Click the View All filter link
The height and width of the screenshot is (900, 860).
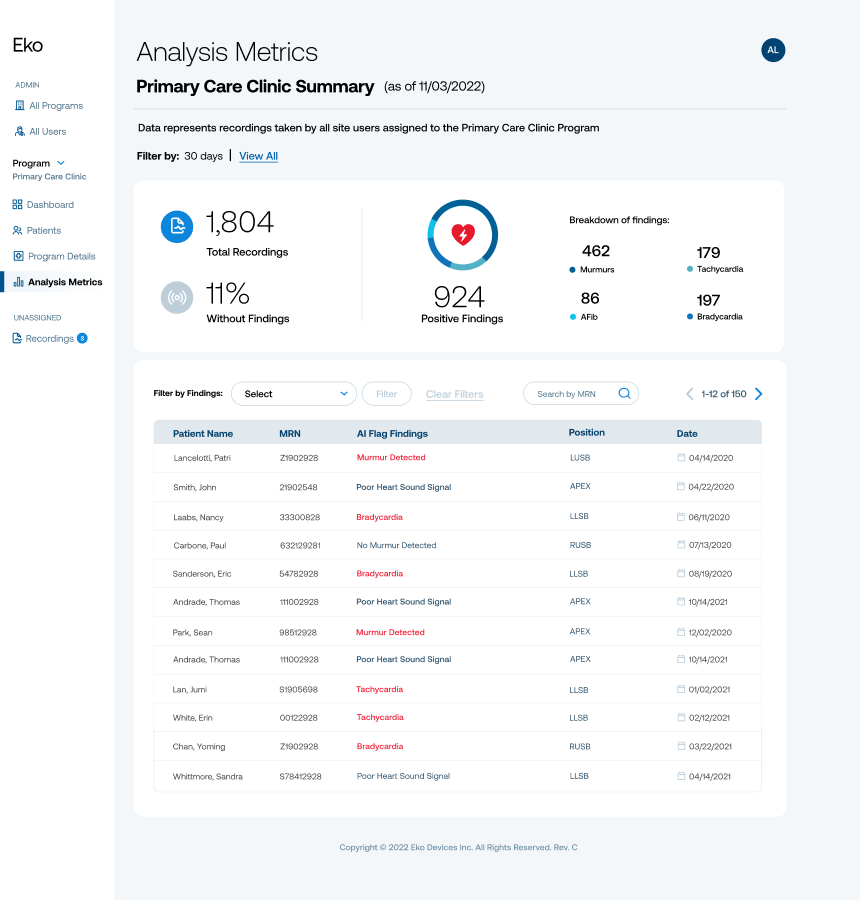coord(258,156)
